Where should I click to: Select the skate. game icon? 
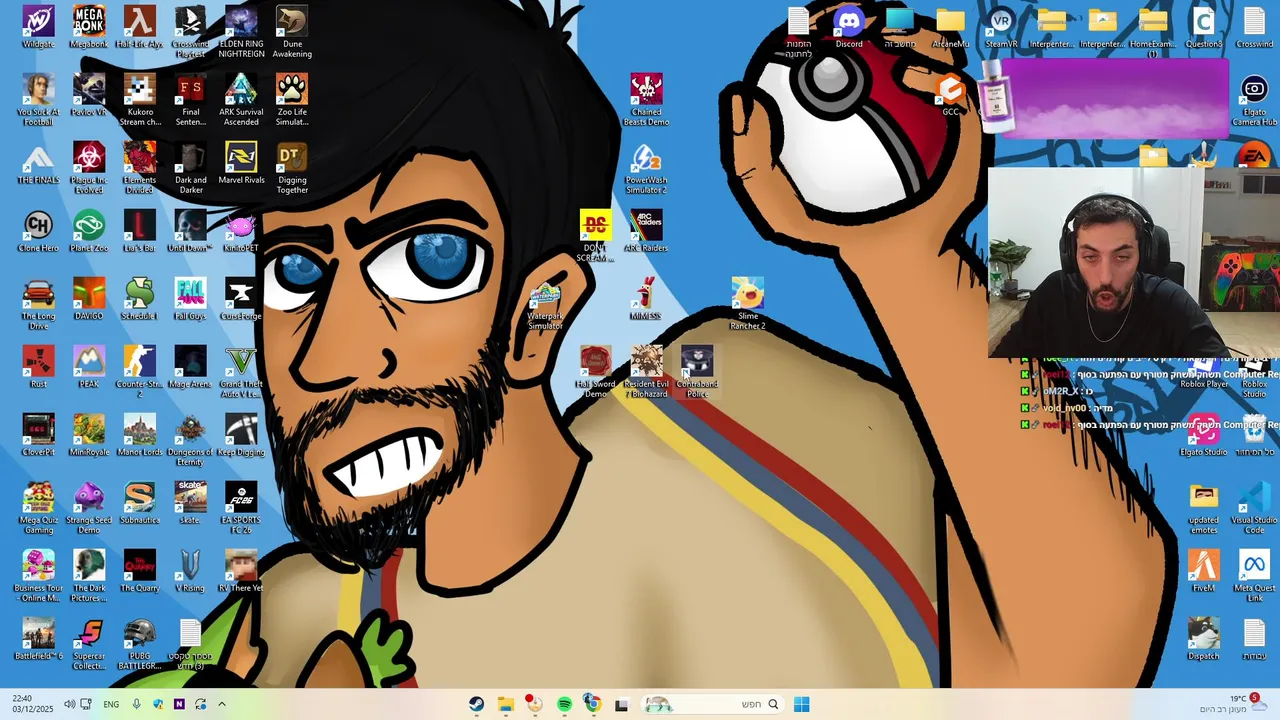click(190, 503)
